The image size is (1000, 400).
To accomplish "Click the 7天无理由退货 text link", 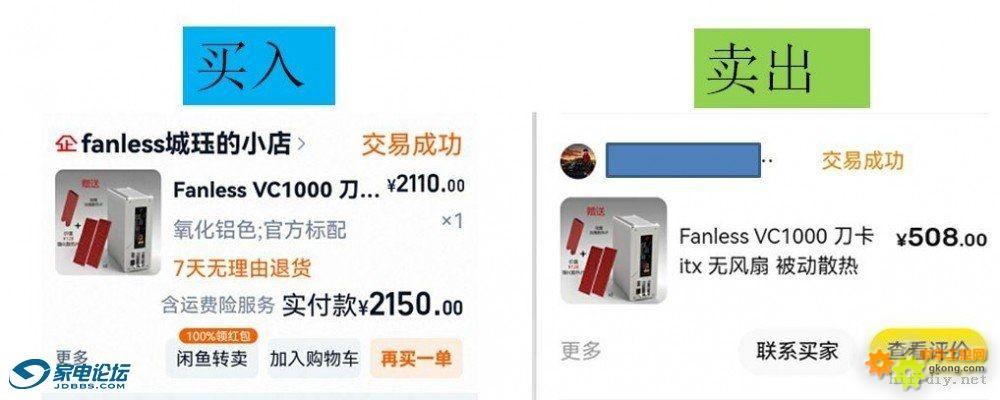I will tap(242, 267).
